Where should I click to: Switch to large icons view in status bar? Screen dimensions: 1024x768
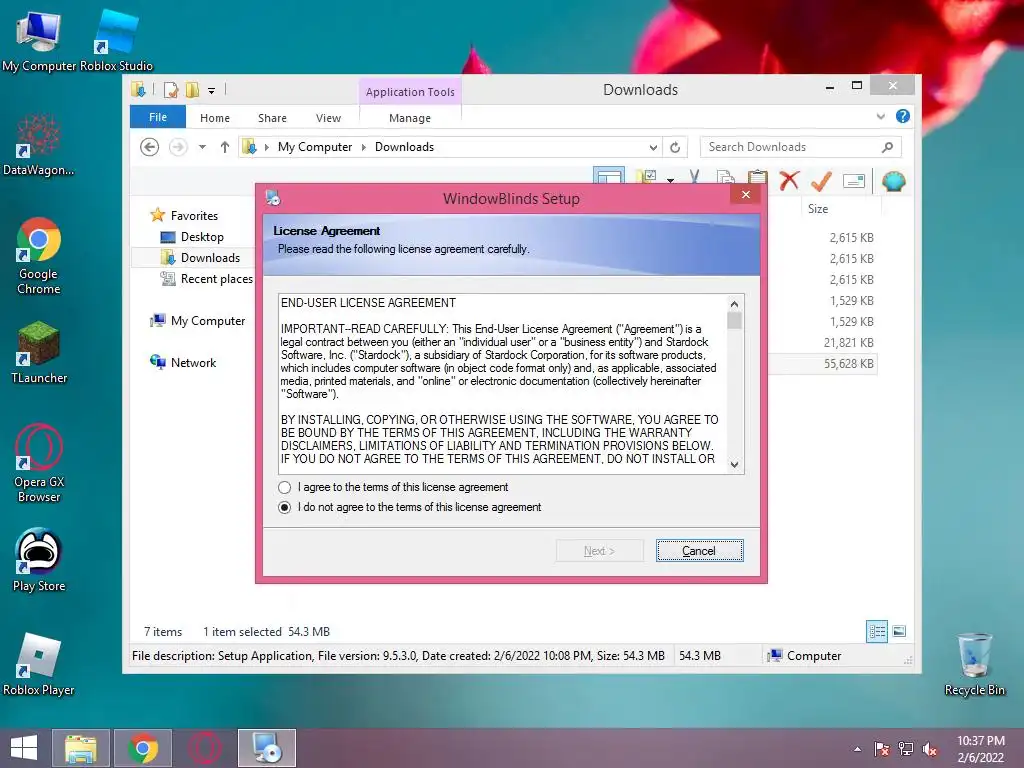[899, 631]
